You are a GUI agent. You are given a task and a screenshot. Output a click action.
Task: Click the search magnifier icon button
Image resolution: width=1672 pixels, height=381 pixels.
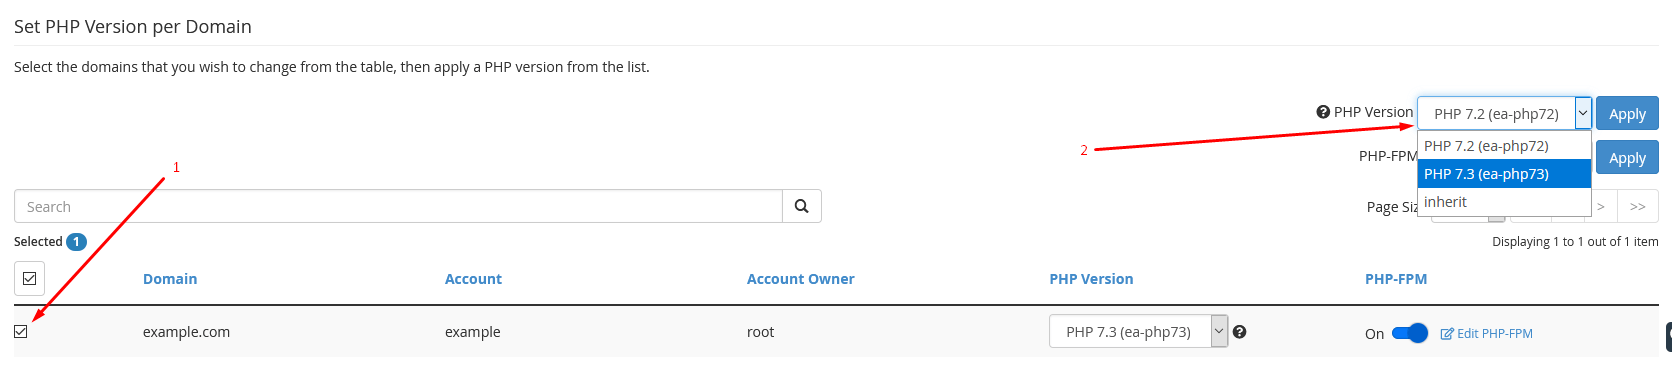(801, 206)
